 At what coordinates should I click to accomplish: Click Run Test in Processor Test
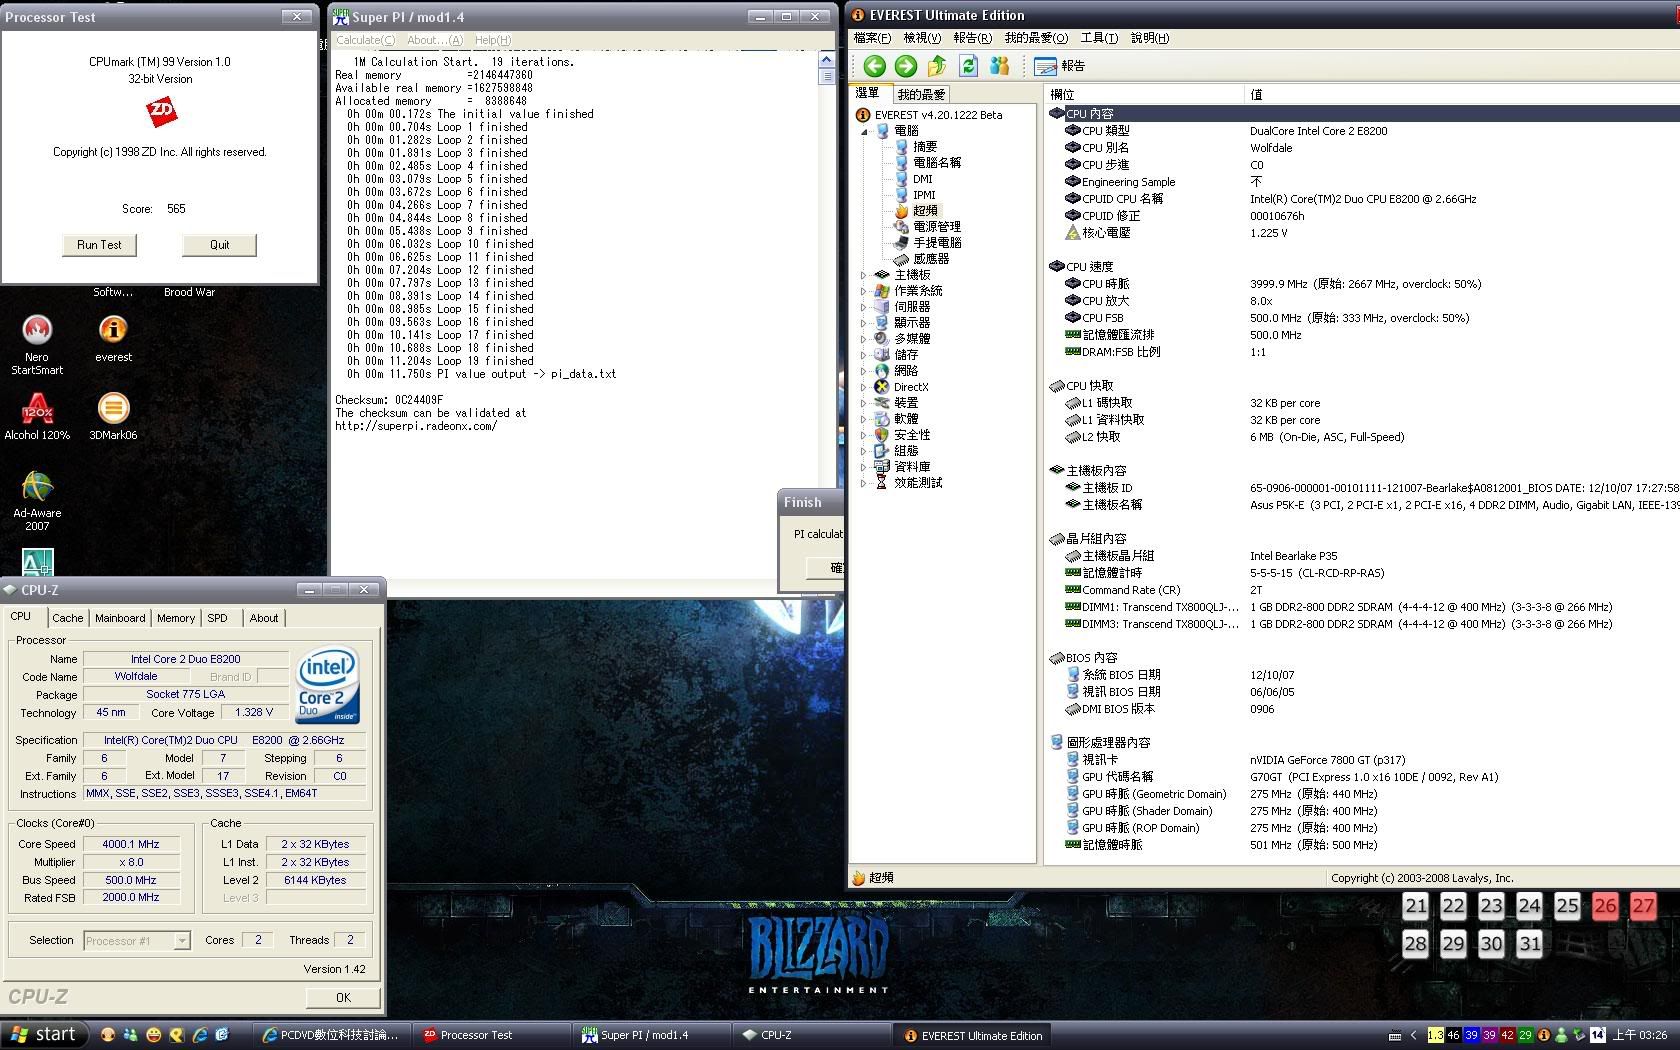(99, 245)
